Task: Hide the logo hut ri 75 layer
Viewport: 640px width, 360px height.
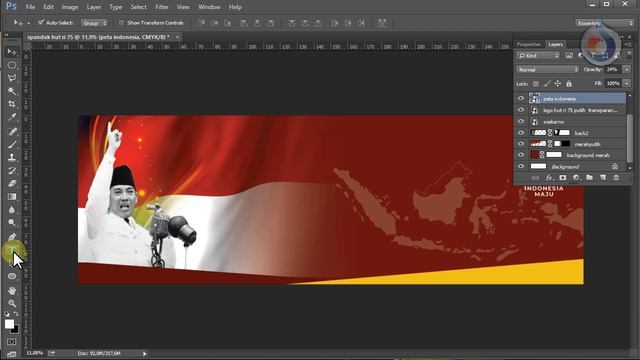Action: pyautogui.click(x=521, y=110)
